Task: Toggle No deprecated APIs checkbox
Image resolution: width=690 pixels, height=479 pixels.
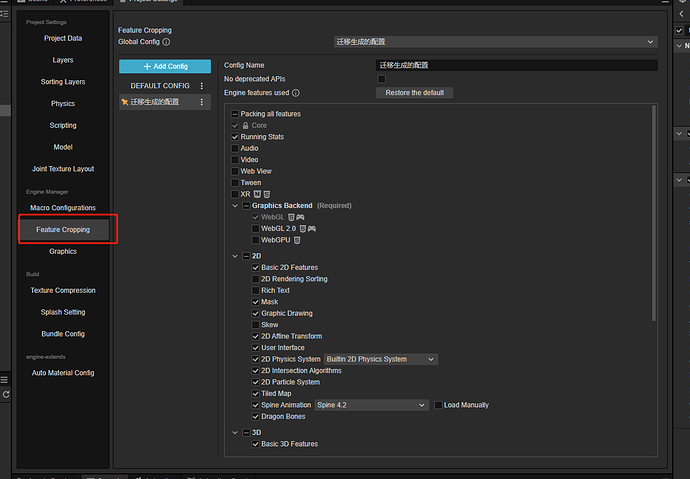Action: click(382, 79)
